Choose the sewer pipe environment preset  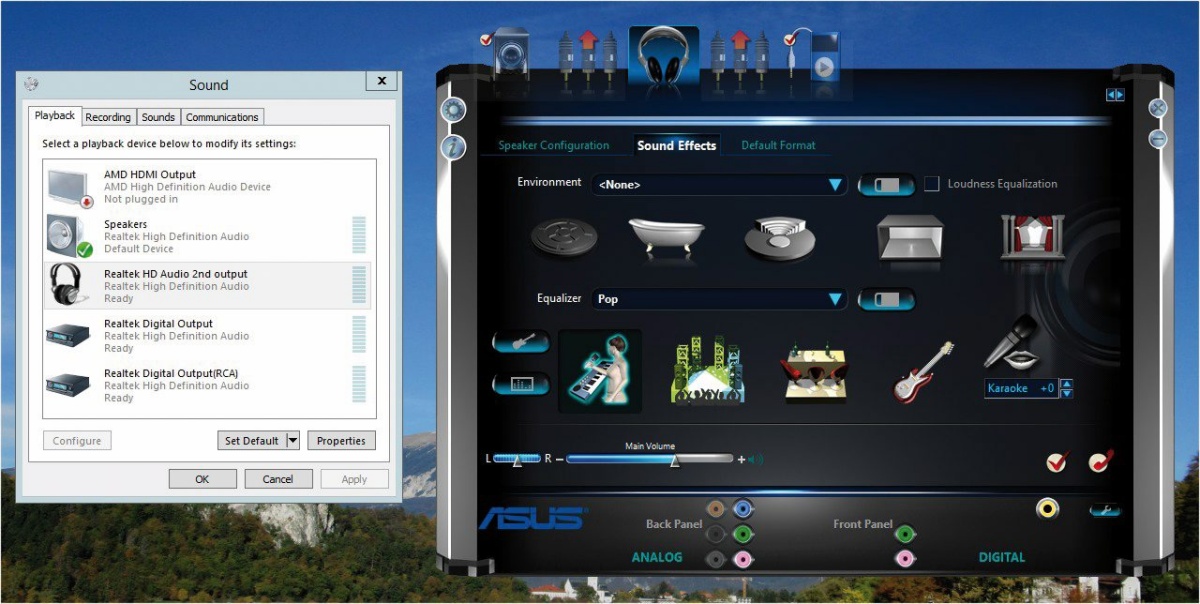coord(562,238)
